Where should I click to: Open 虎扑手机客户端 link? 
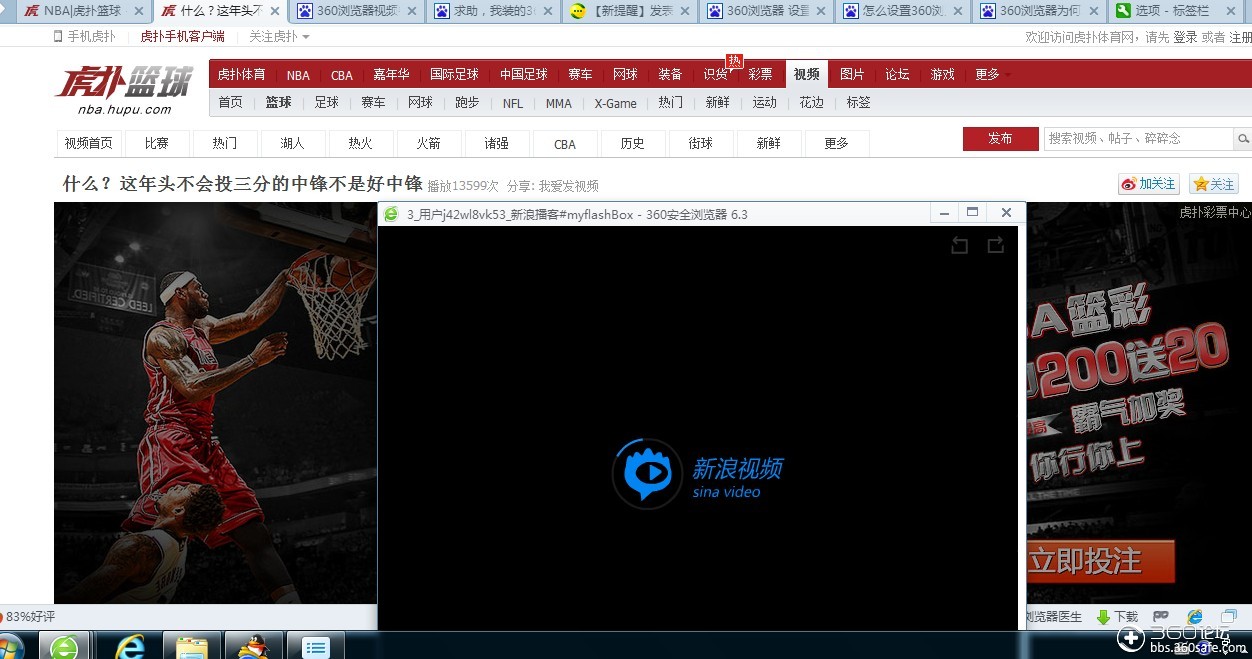coord(182,37)
